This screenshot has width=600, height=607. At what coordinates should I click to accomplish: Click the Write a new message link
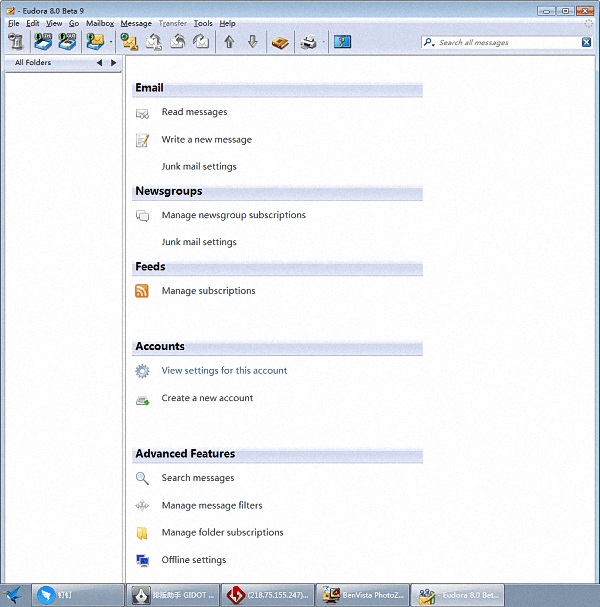pyautogui.click(x=206, y=140)
